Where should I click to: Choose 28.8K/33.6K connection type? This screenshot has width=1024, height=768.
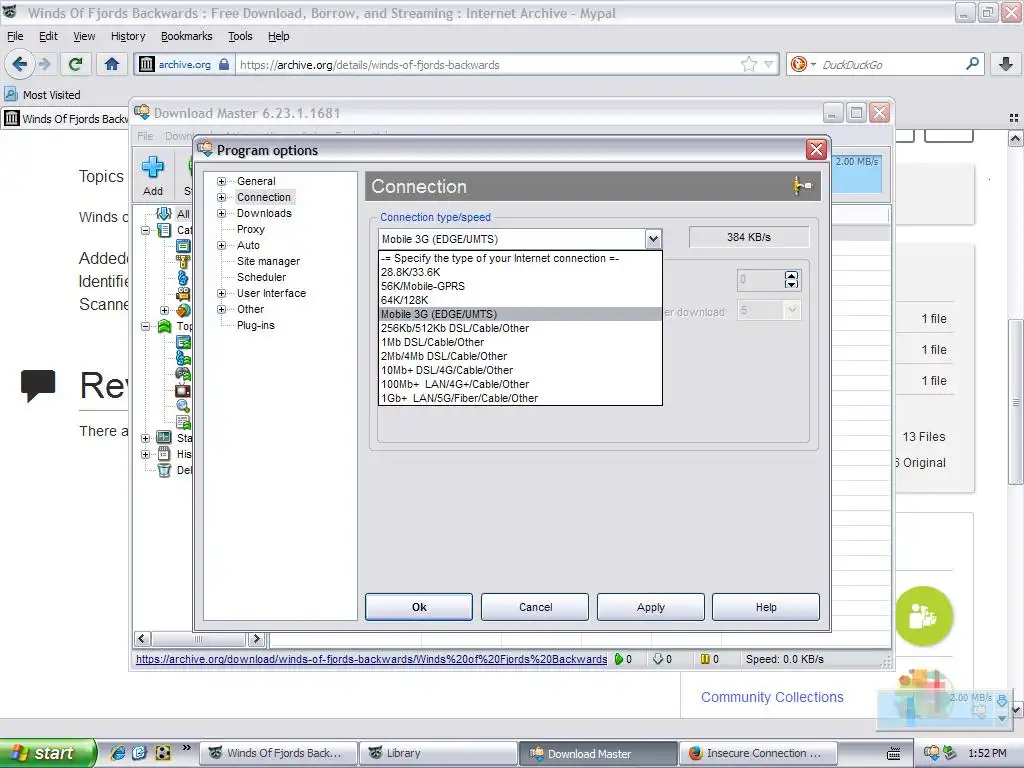tap(520, 272)
